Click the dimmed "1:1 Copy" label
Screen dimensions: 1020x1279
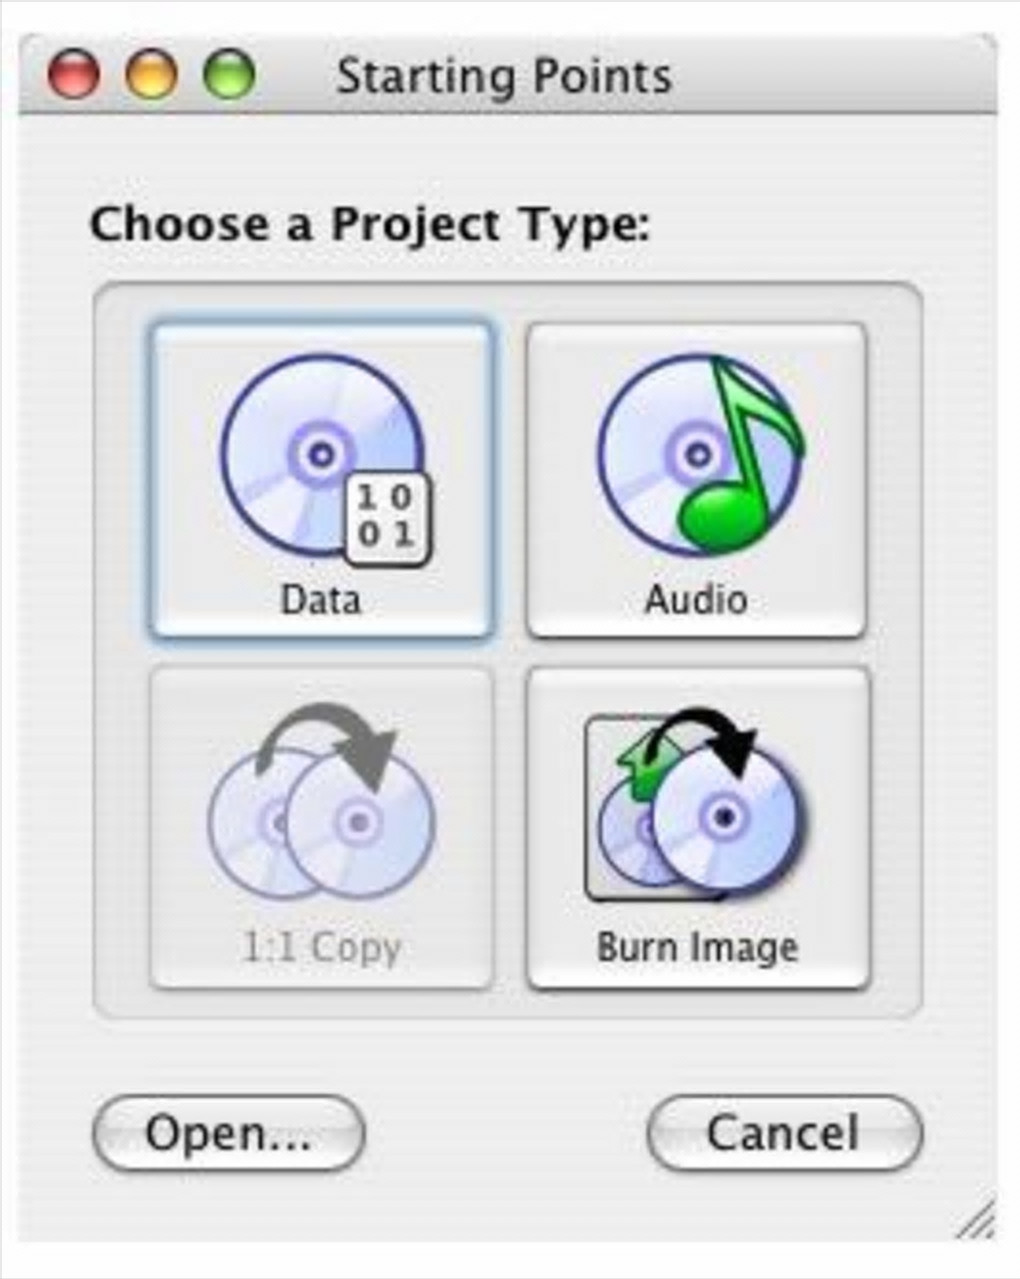(x=321, y=947)
